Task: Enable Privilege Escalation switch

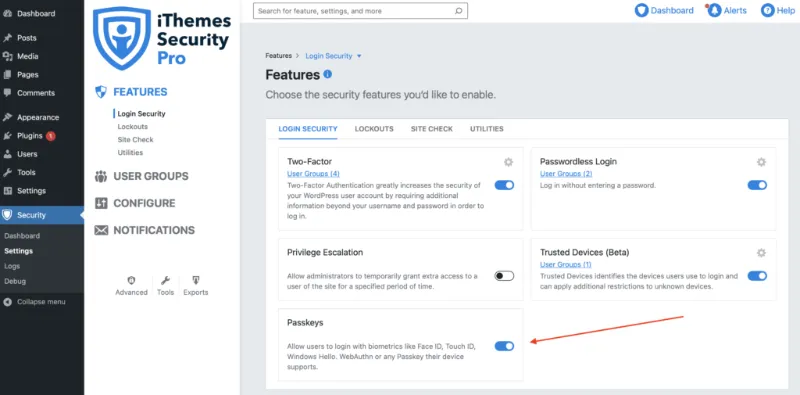Action: pos(504,276)
